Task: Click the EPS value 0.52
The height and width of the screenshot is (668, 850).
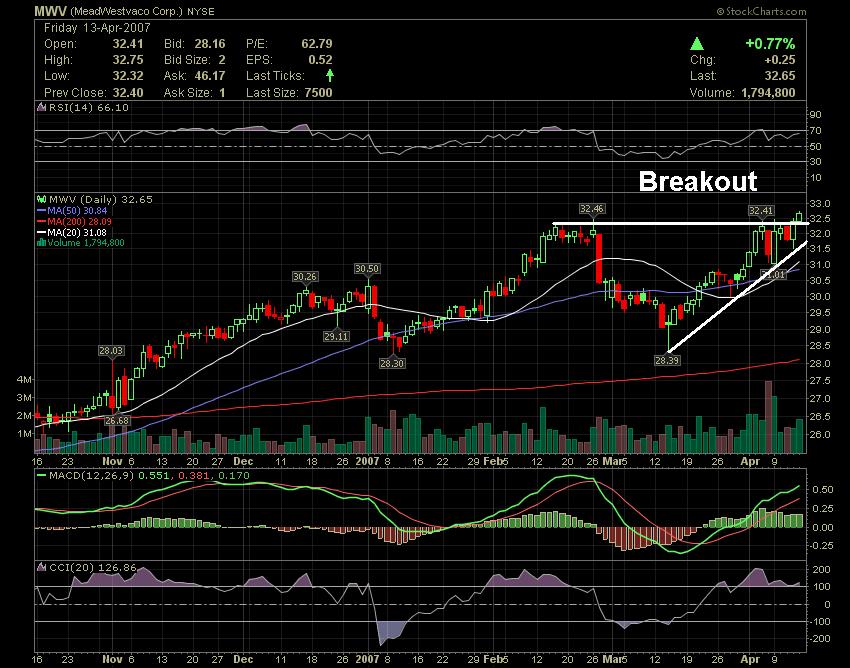Action: pyautogui.click(x=320, y=60)
